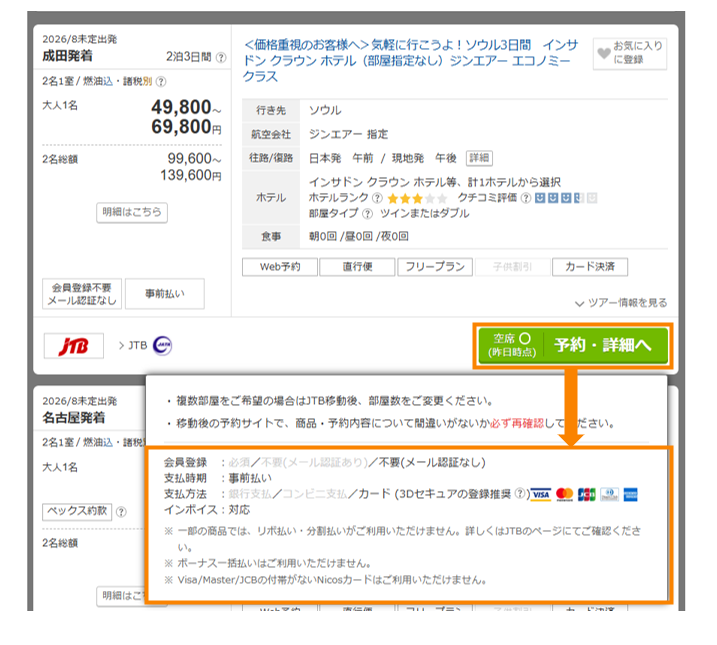
Task: Click the JATA round badge icon
Action: click(162, 346)
